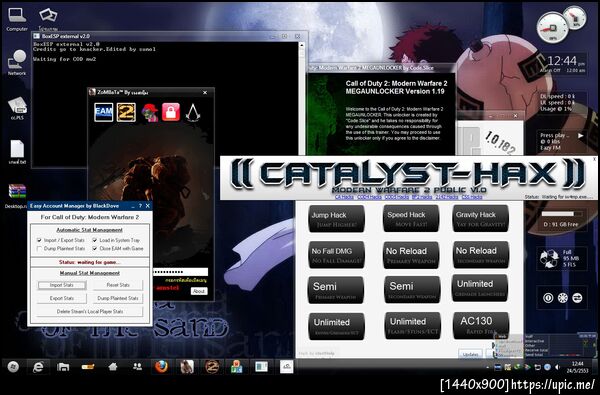600x395 pixels.
Task: Click the taskbar clock showing 12:44
Action: click(x=577, y=366)
